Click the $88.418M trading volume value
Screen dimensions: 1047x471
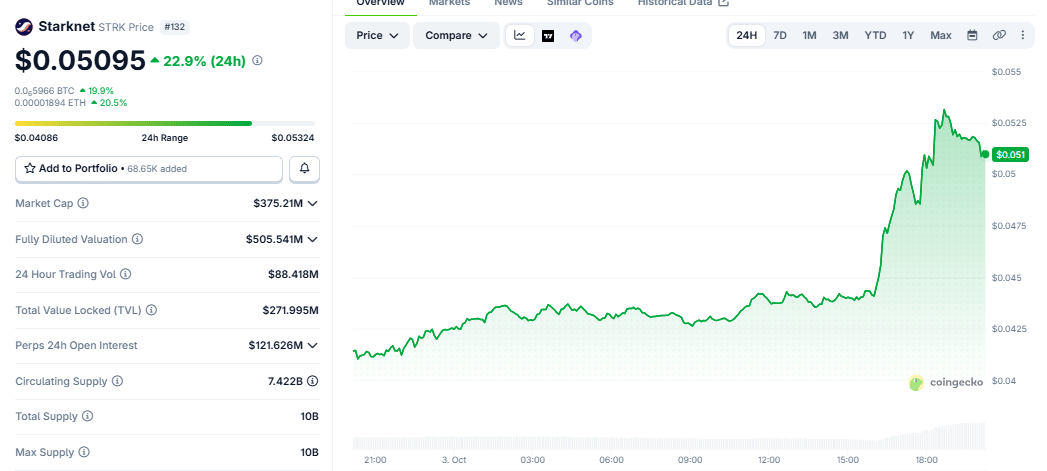coord(293,274)
